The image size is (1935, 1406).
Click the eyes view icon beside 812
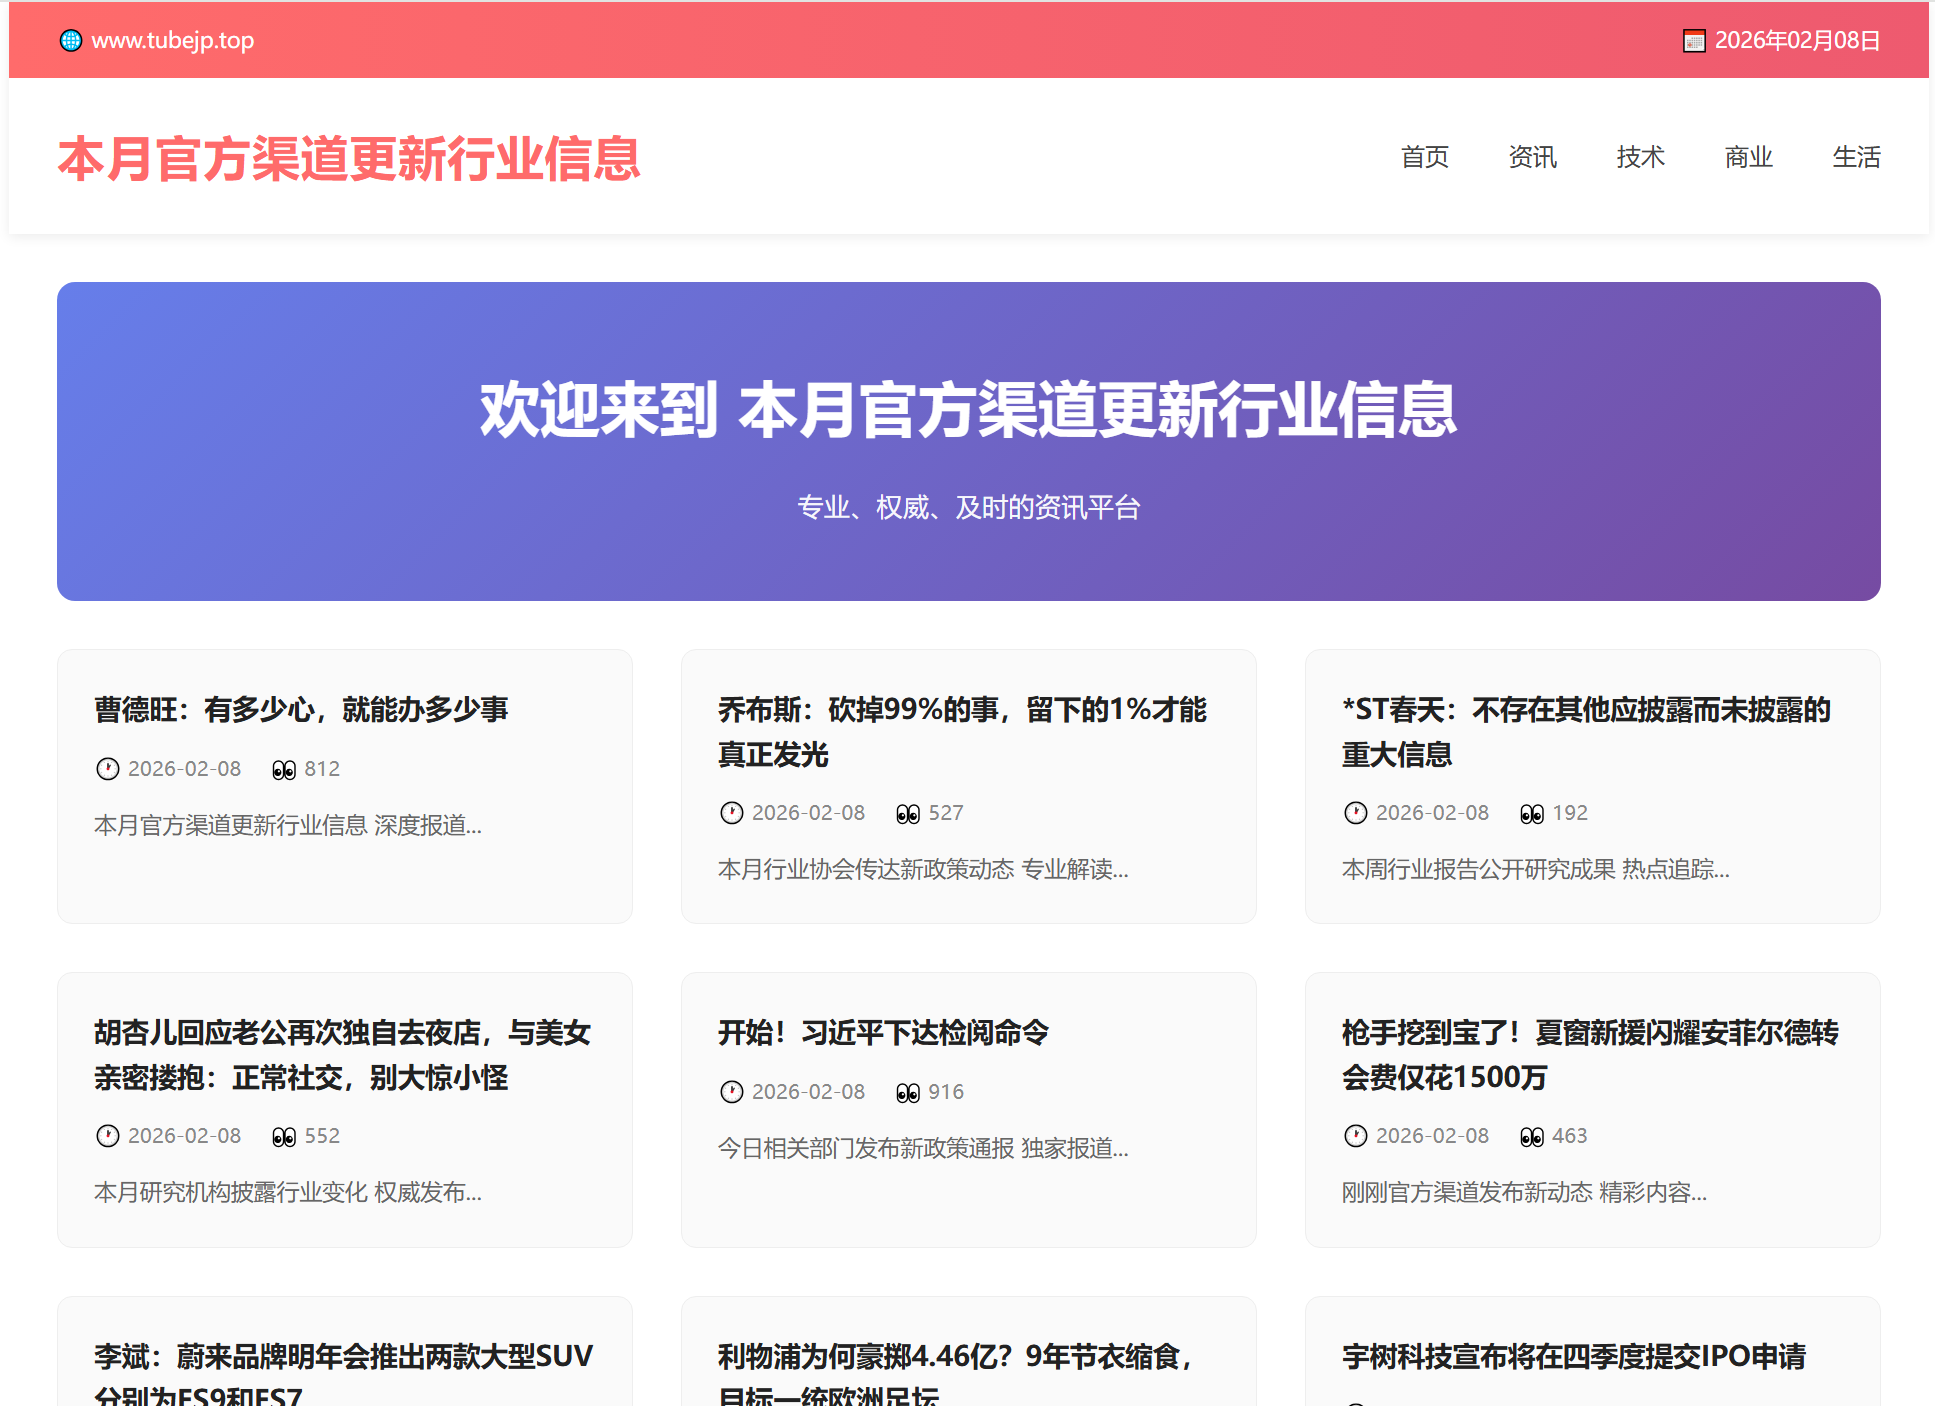click(x=284, y=769)
